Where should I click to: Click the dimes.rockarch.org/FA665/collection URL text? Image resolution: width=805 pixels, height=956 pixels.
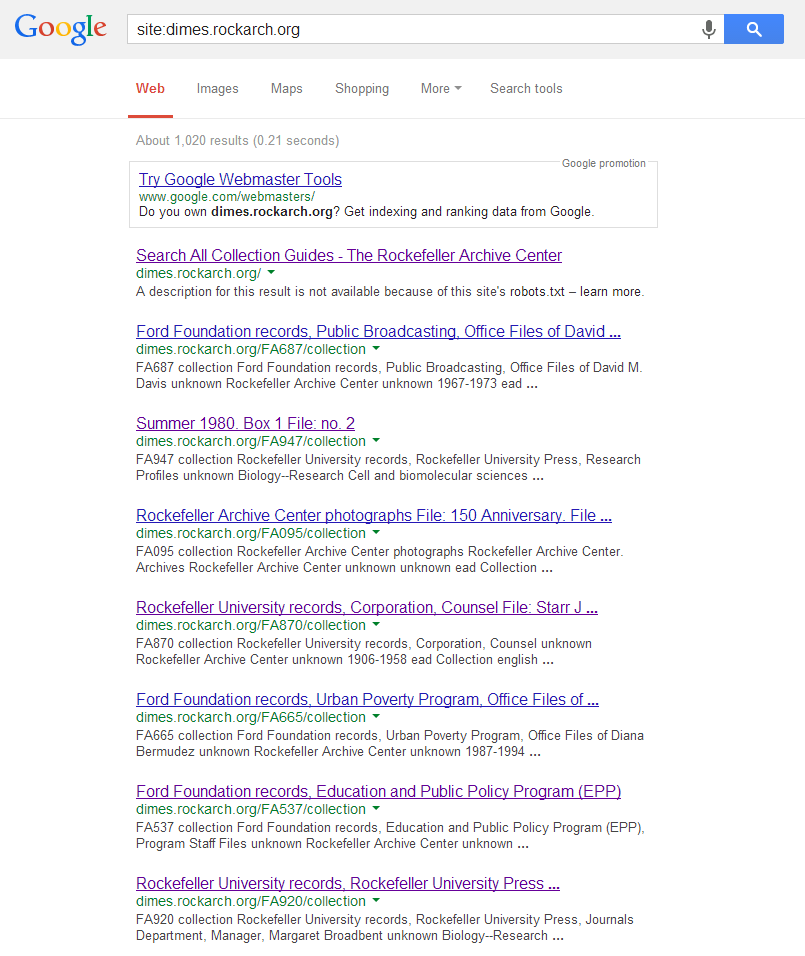pyautogui.click(x=251, y=718)
